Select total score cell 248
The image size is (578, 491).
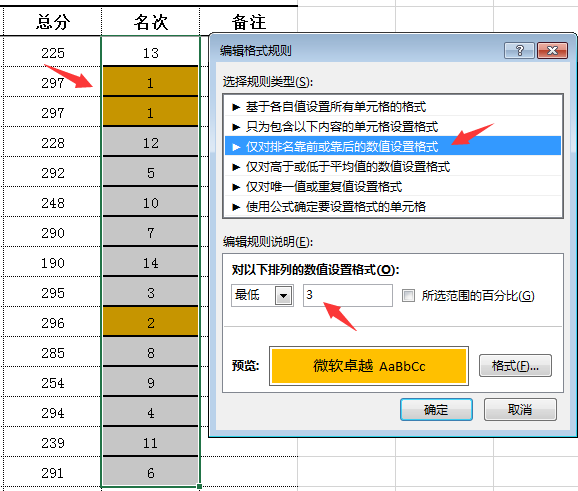click(x=52, y=202)
